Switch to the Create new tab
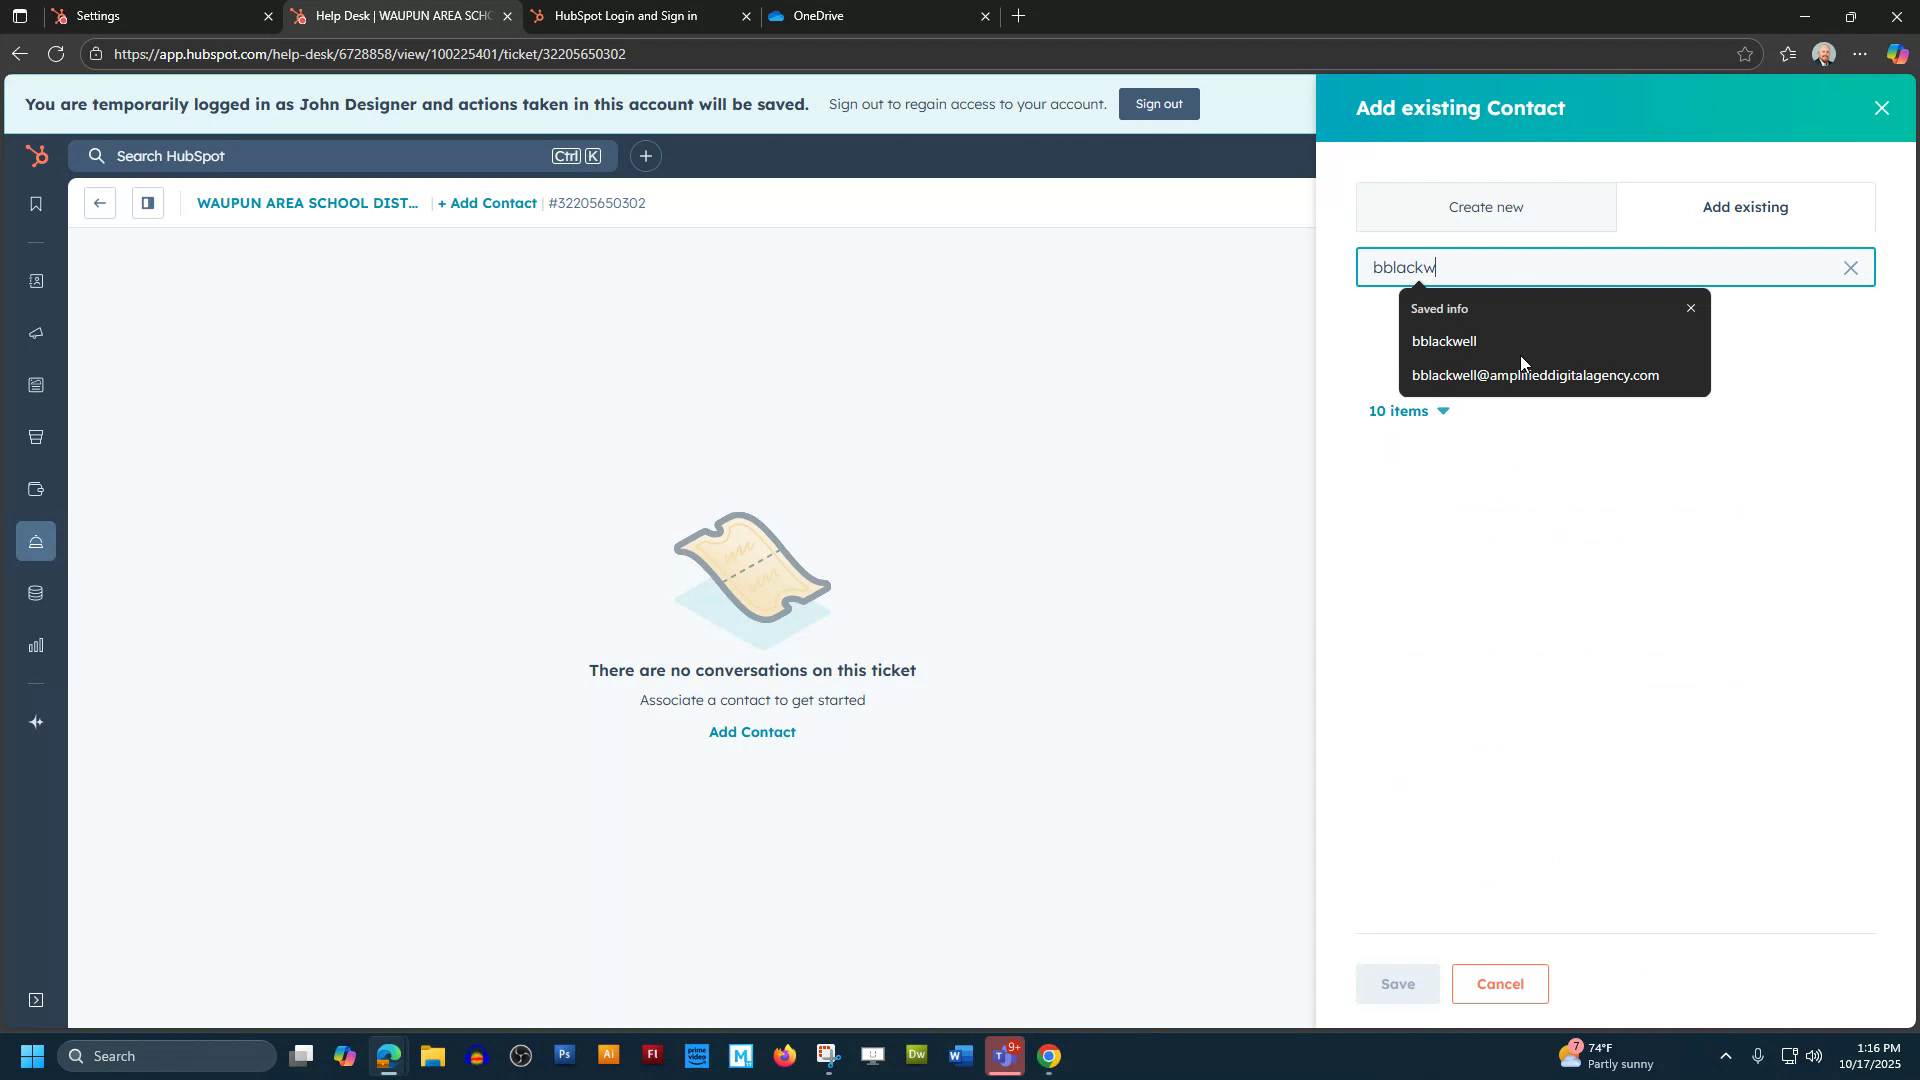Viewport: 1920px width, 1080px height. [1485, 207]
